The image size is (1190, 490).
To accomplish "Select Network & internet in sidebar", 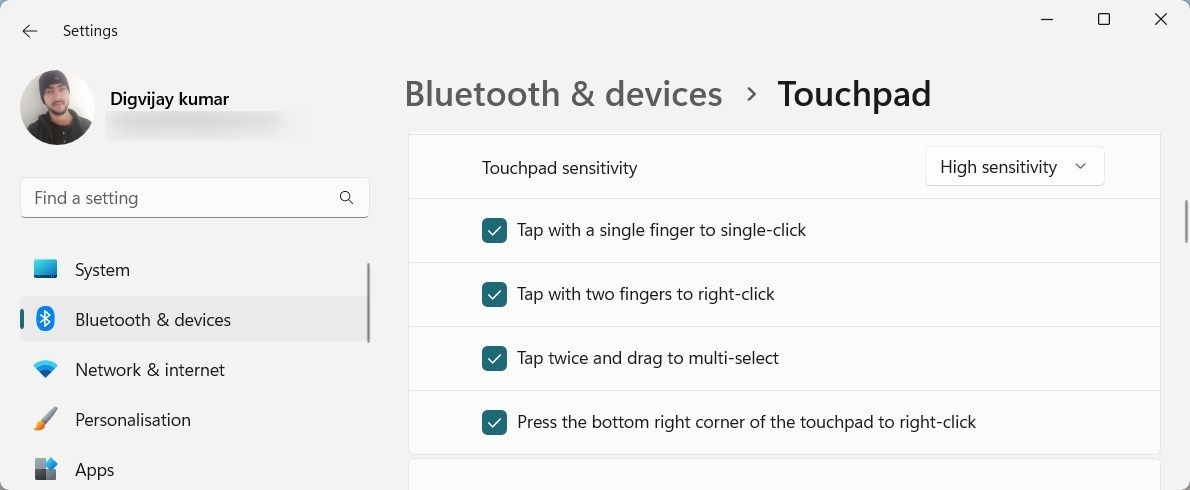I will (x=150, y=370).
